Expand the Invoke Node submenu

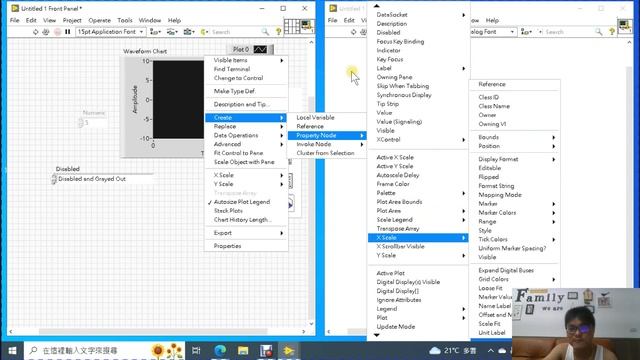tap(327, 144)
